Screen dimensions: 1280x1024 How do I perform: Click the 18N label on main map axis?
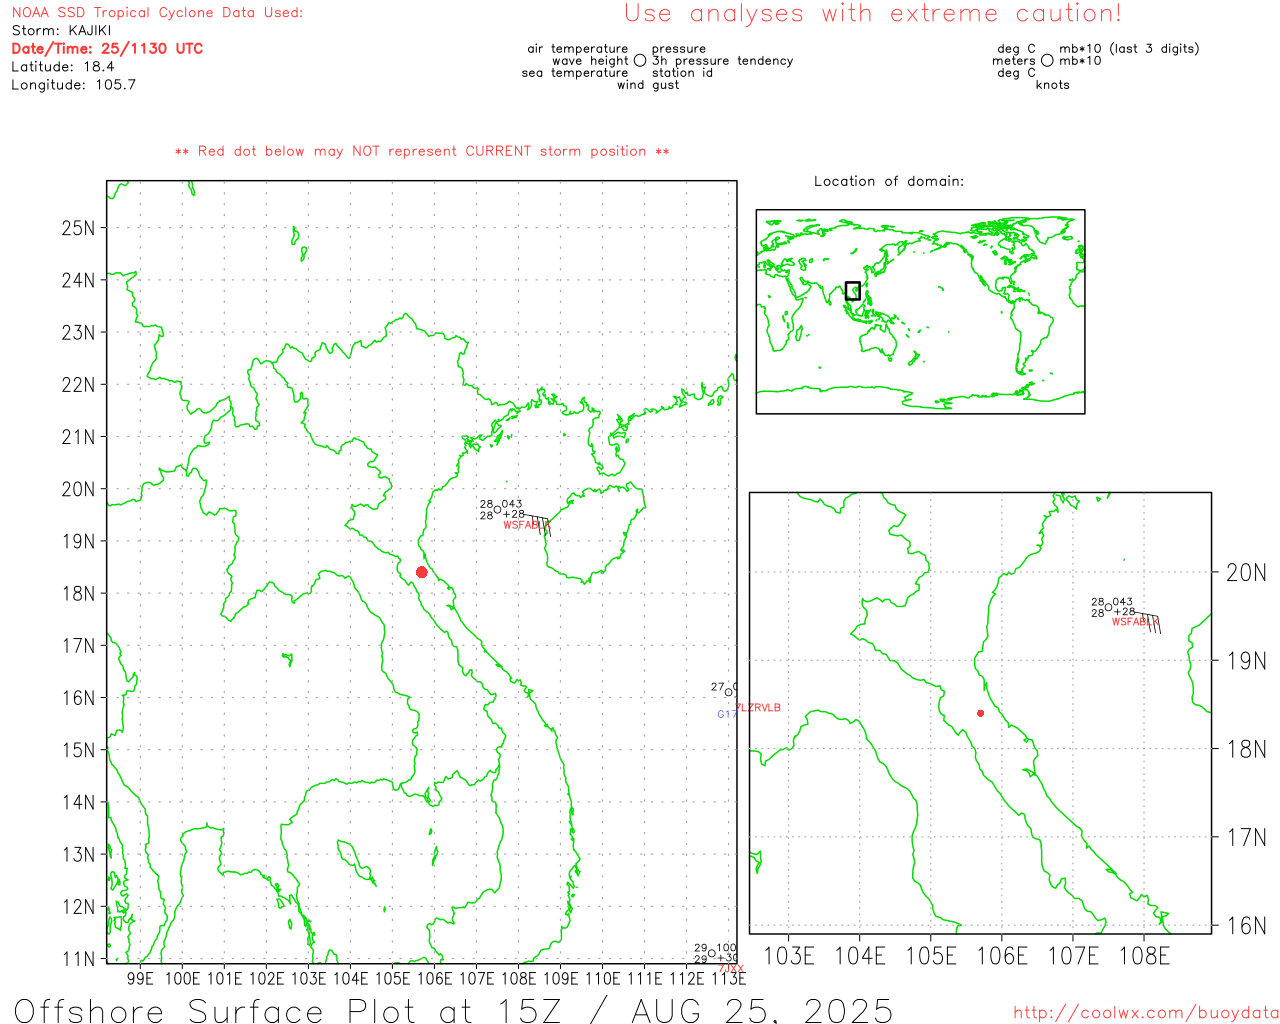click(x=78, y=594)
